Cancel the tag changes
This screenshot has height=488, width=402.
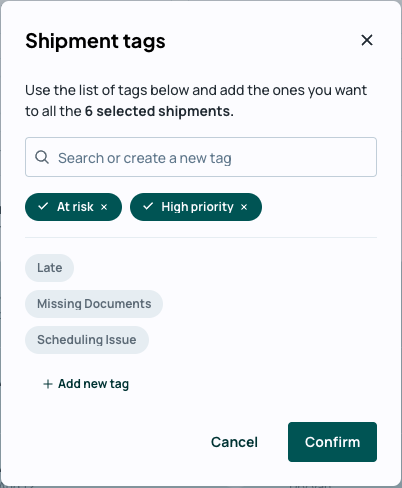click(234, 442)
